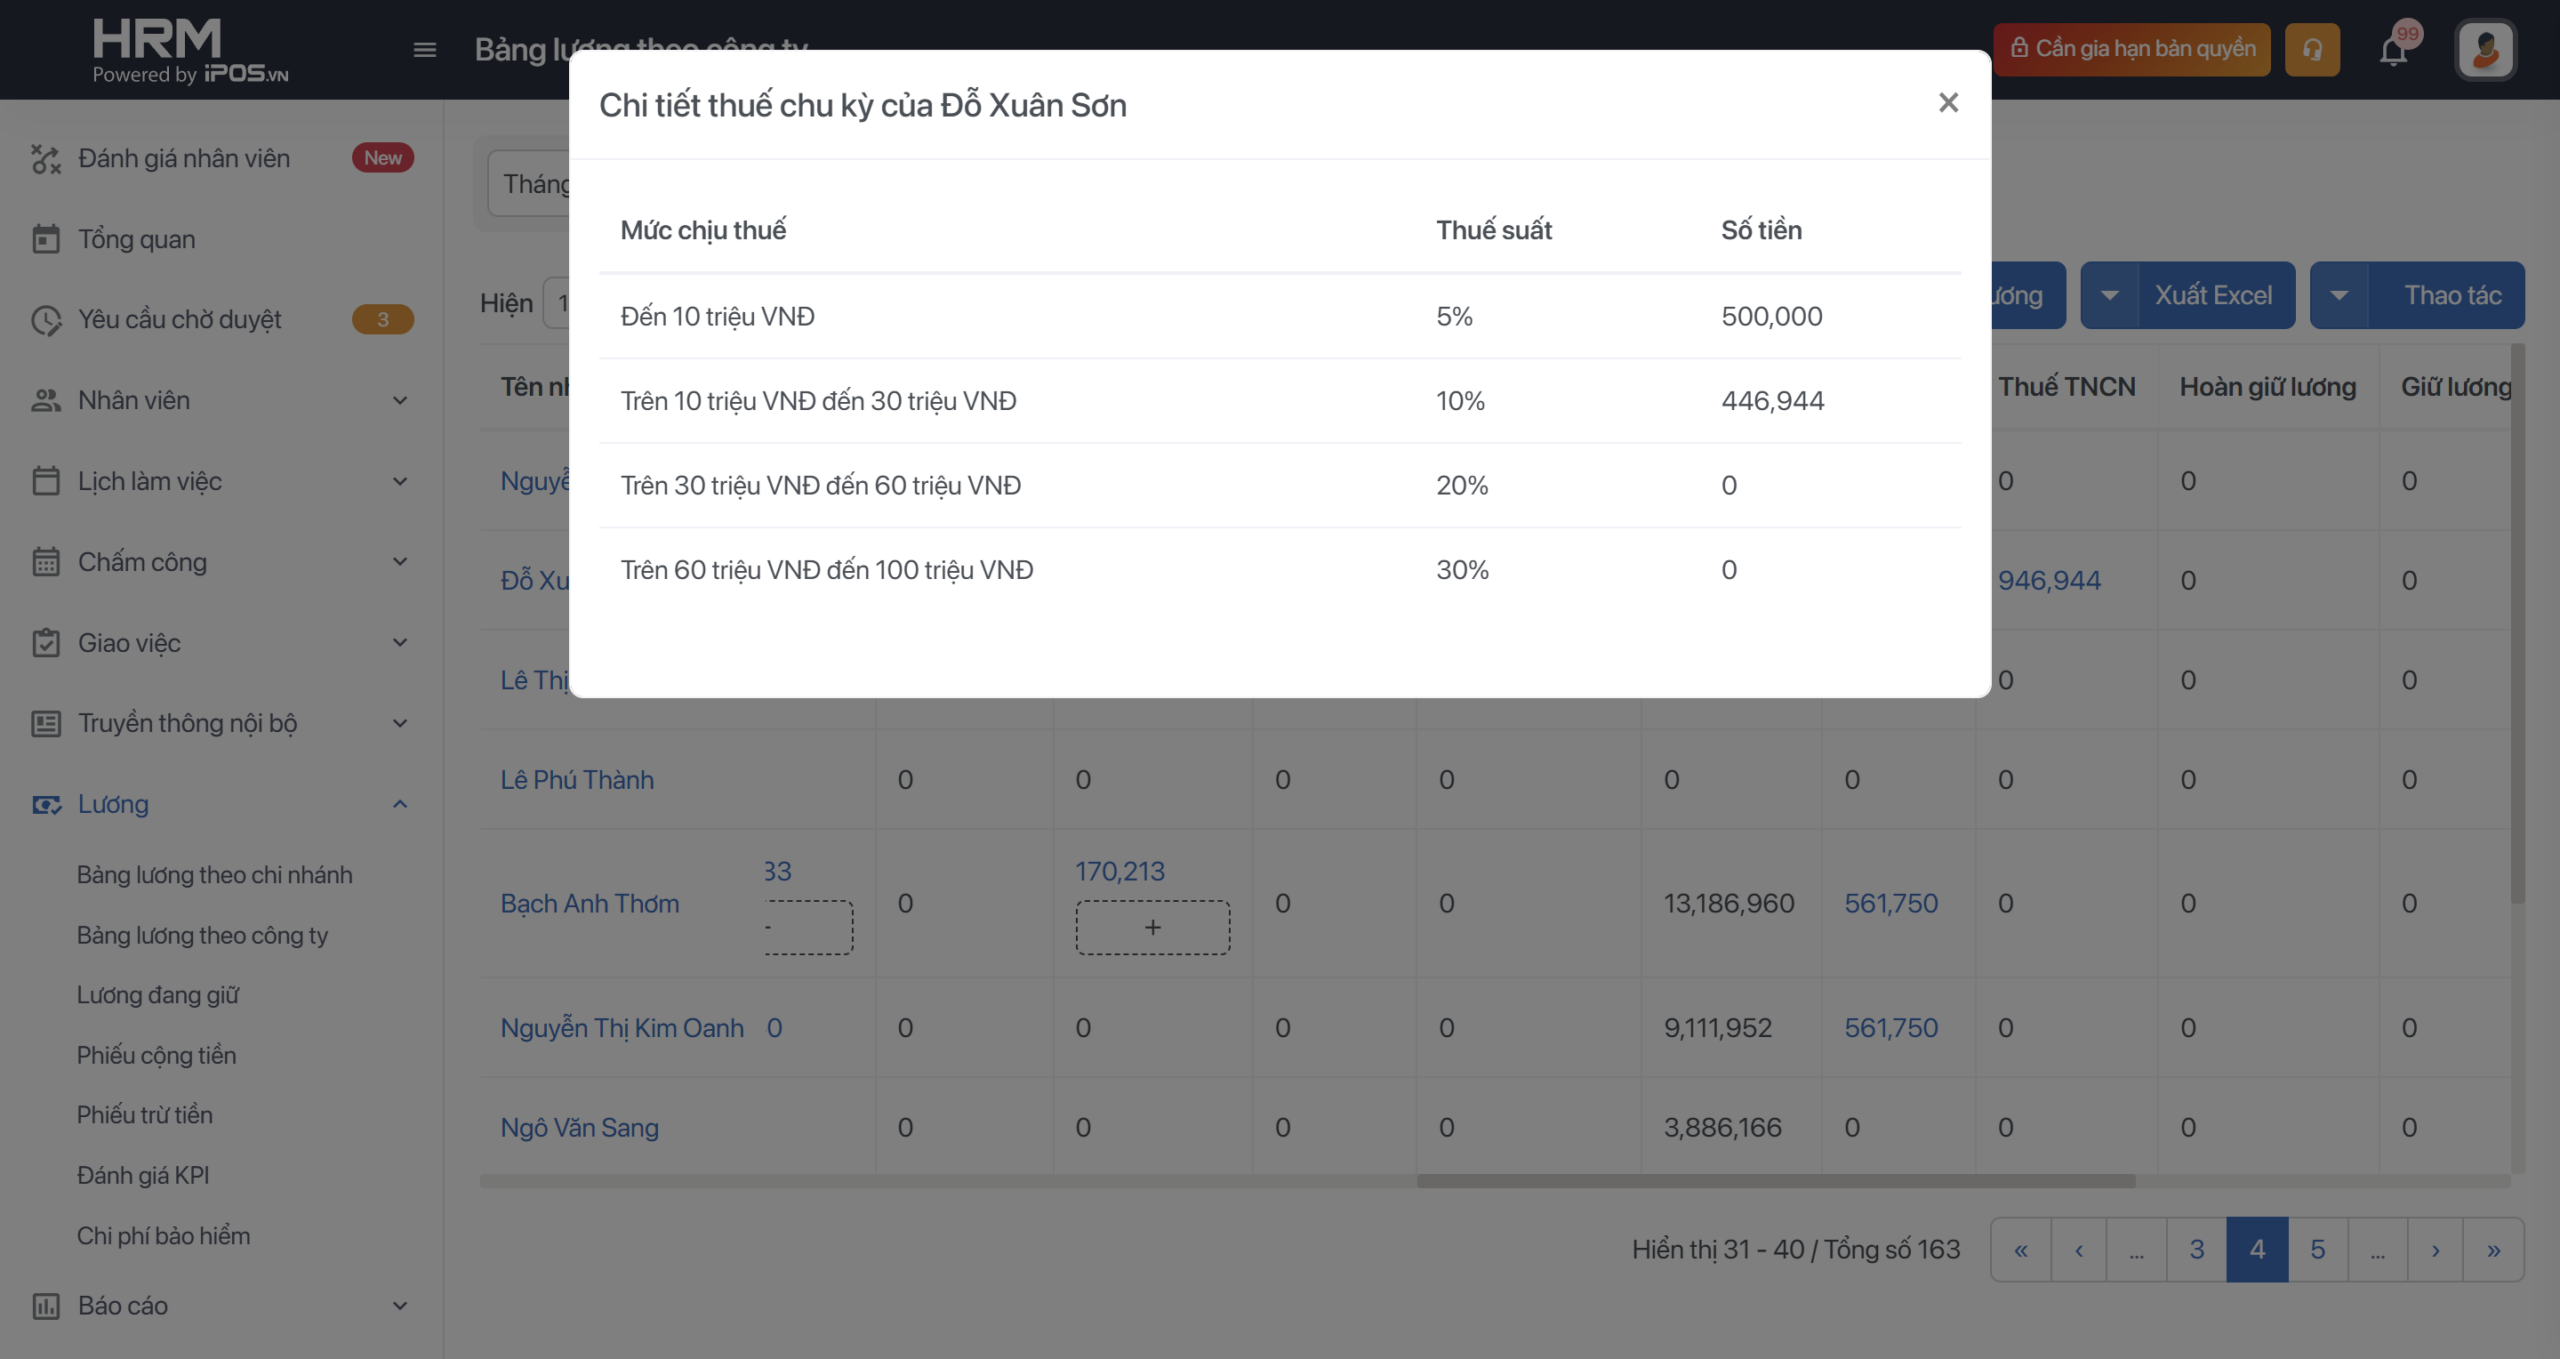This screenshot has height=1359, width=2560.
Task: Click the headset support icon
Action: (x=2312, y=50)
